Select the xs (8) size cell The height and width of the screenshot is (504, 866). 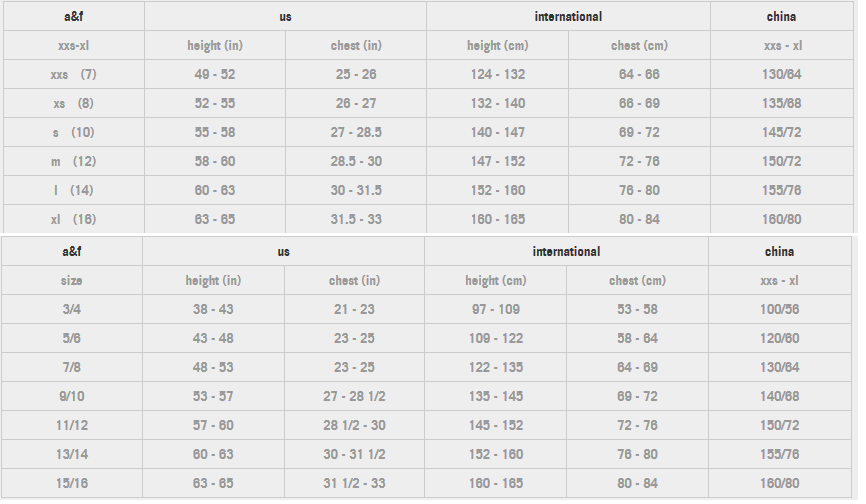coord(73,104)
